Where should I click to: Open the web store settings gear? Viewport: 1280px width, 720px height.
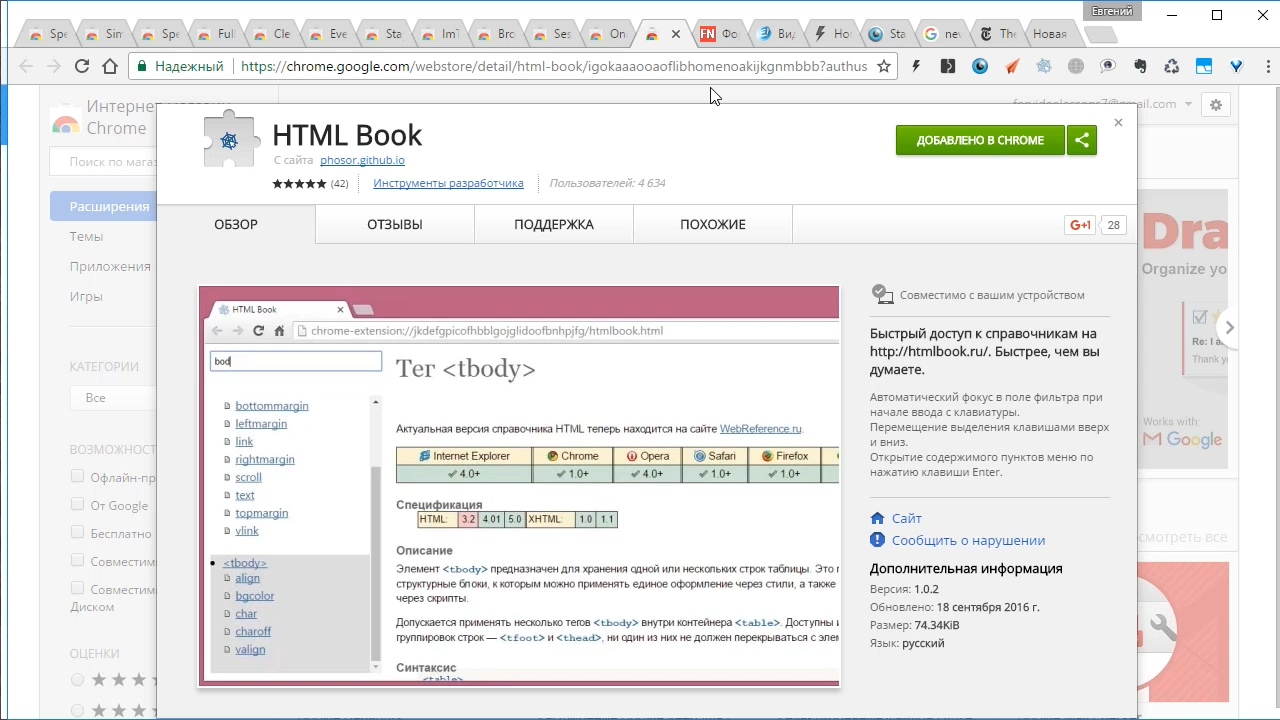1216,104
